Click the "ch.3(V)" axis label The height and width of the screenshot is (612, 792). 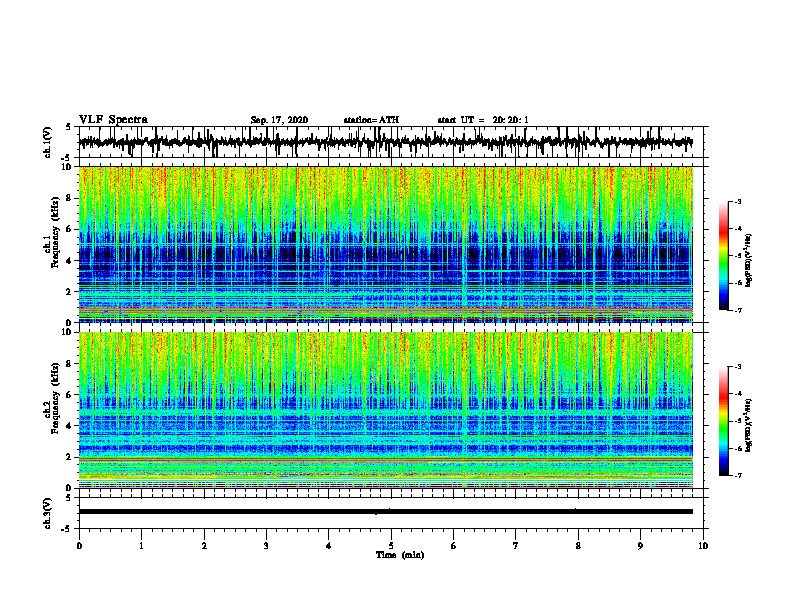(48, 514)
